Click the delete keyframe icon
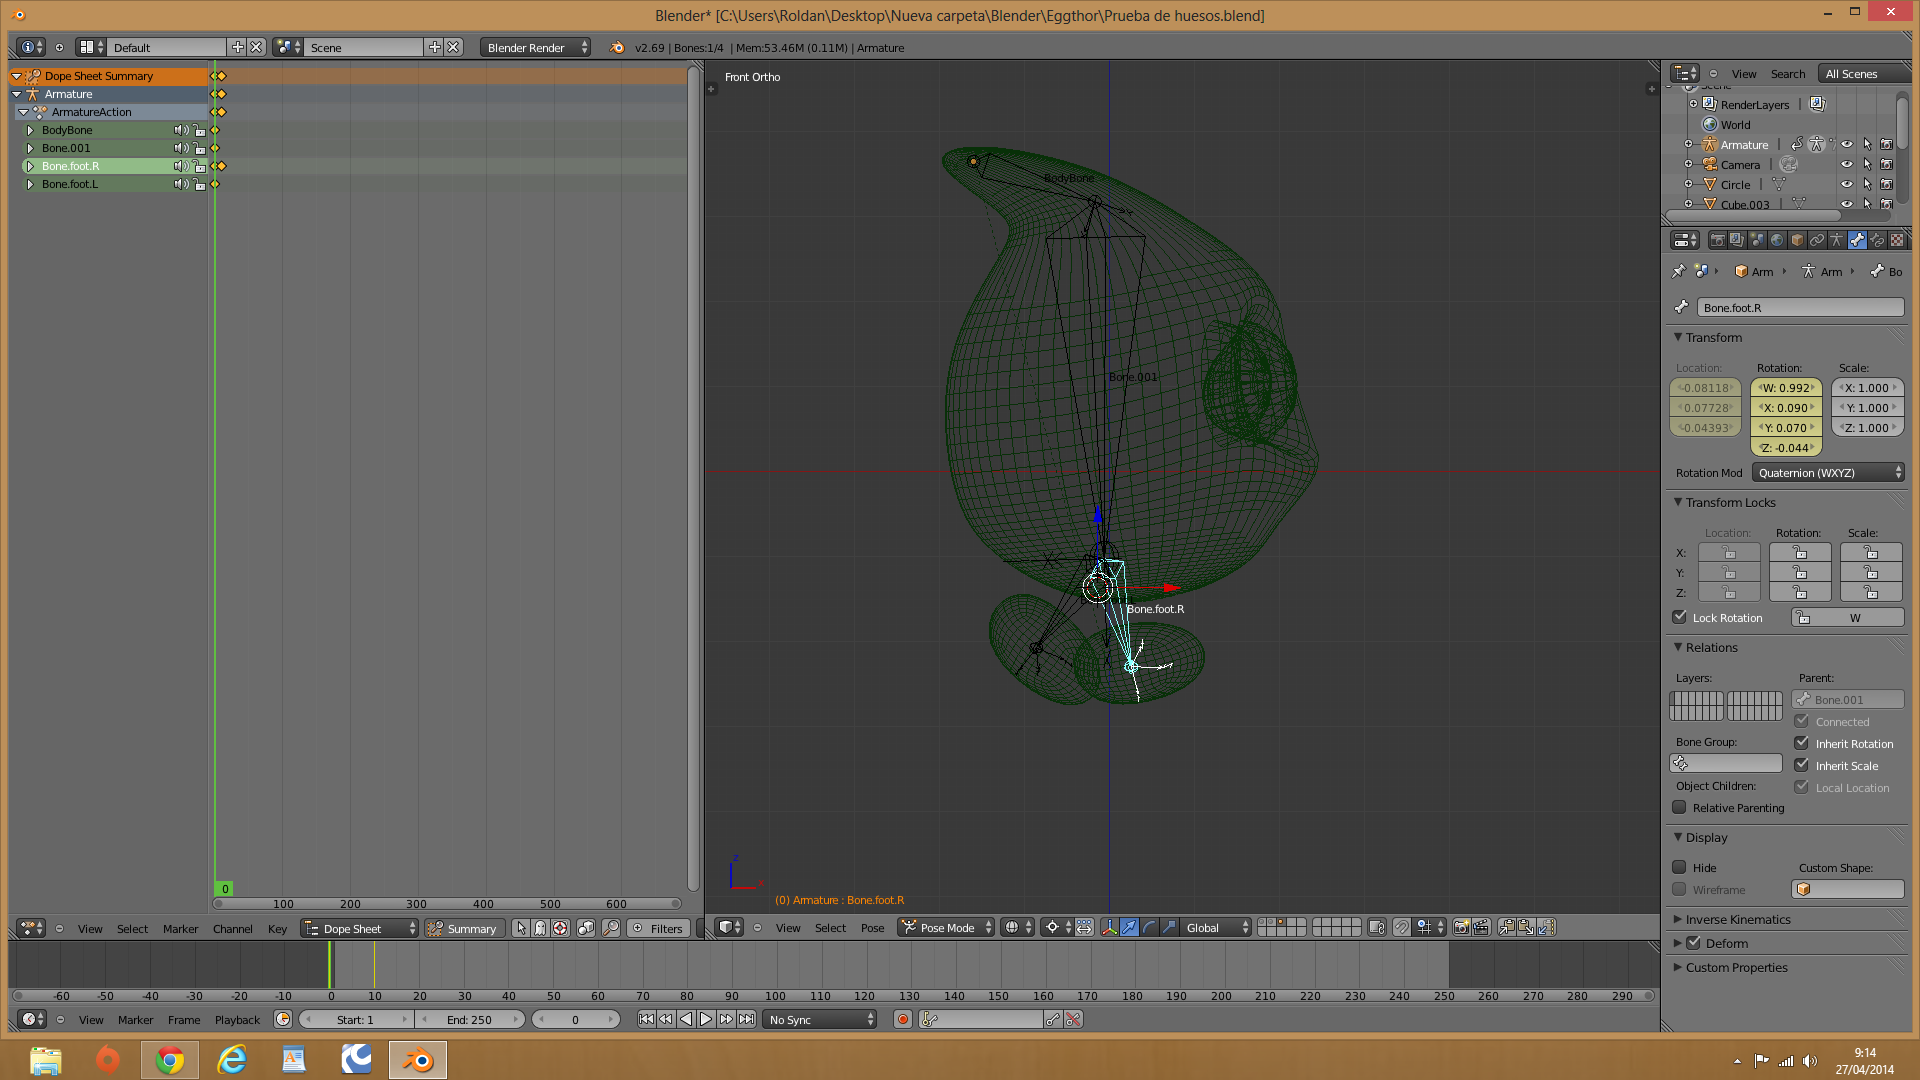Screen dimensions: 1920x1080 pos(1073,1019)
